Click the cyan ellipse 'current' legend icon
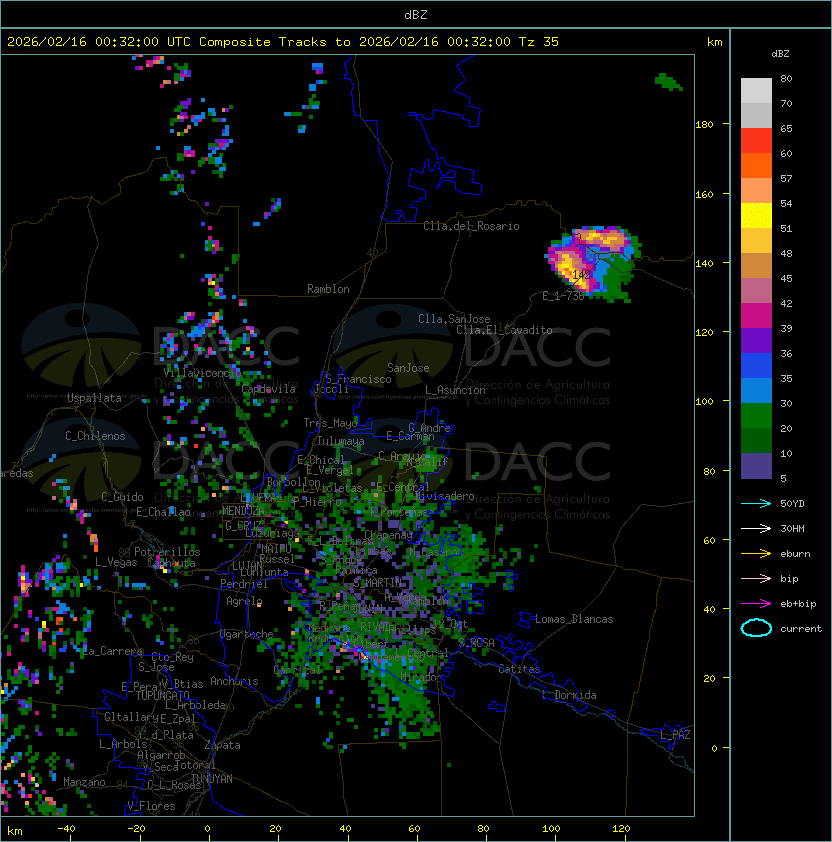832x842 pixels. click(x=756, y=628)
